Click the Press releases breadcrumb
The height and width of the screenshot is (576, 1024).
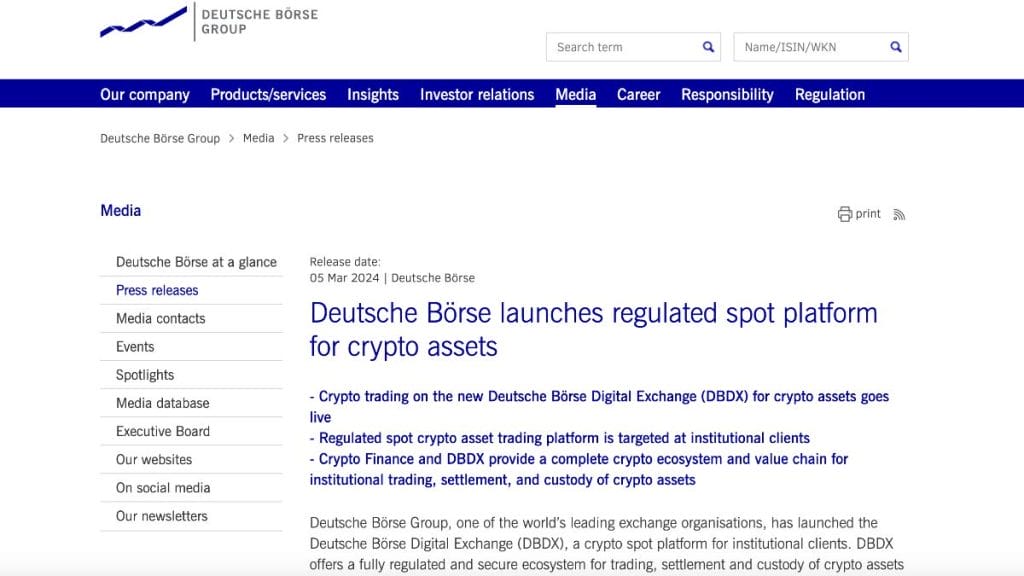point(335,138)
